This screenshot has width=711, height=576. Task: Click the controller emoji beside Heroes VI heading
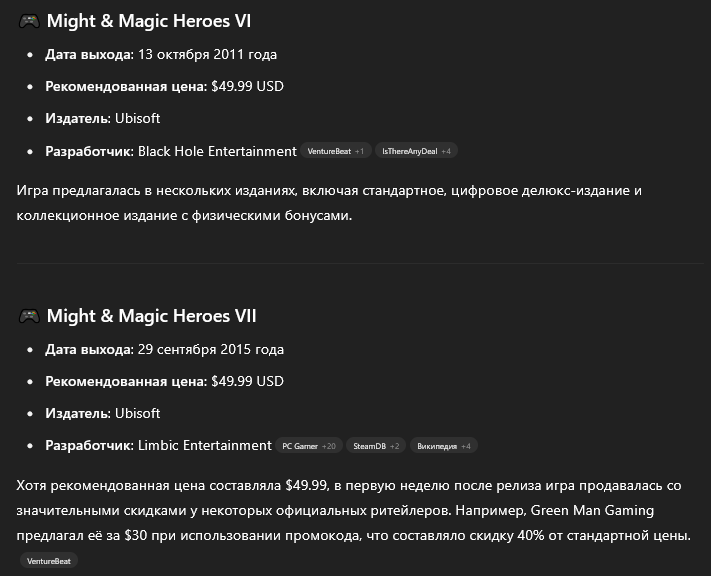click(29, 21)
